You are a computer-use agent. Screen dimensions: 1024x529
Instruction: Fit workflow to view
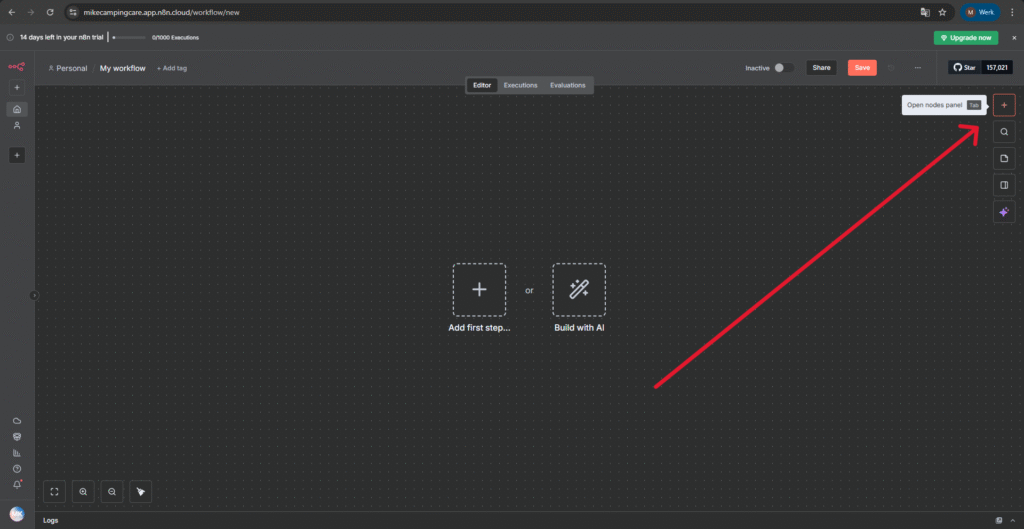click(x=55, y=491)
